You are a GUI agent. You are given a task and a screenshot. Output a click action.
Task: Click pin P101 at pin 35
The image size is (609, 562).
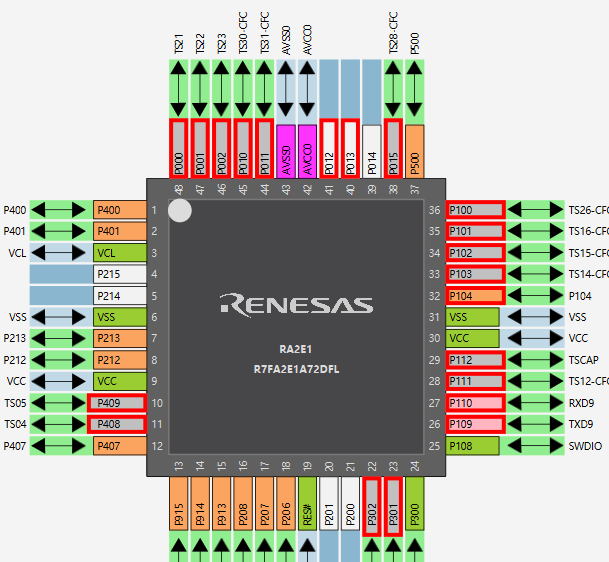coord(476,231)
